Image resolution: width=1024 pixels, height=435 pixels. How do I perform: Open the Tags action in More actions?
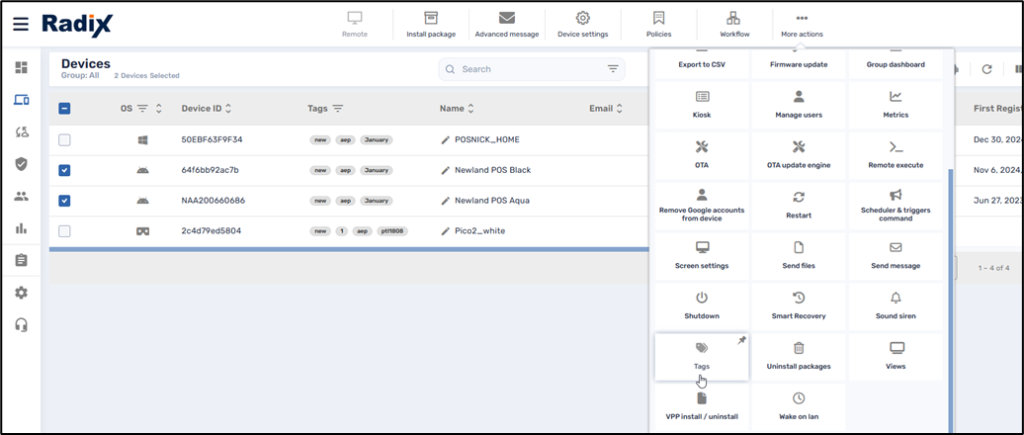click(701, 355)
